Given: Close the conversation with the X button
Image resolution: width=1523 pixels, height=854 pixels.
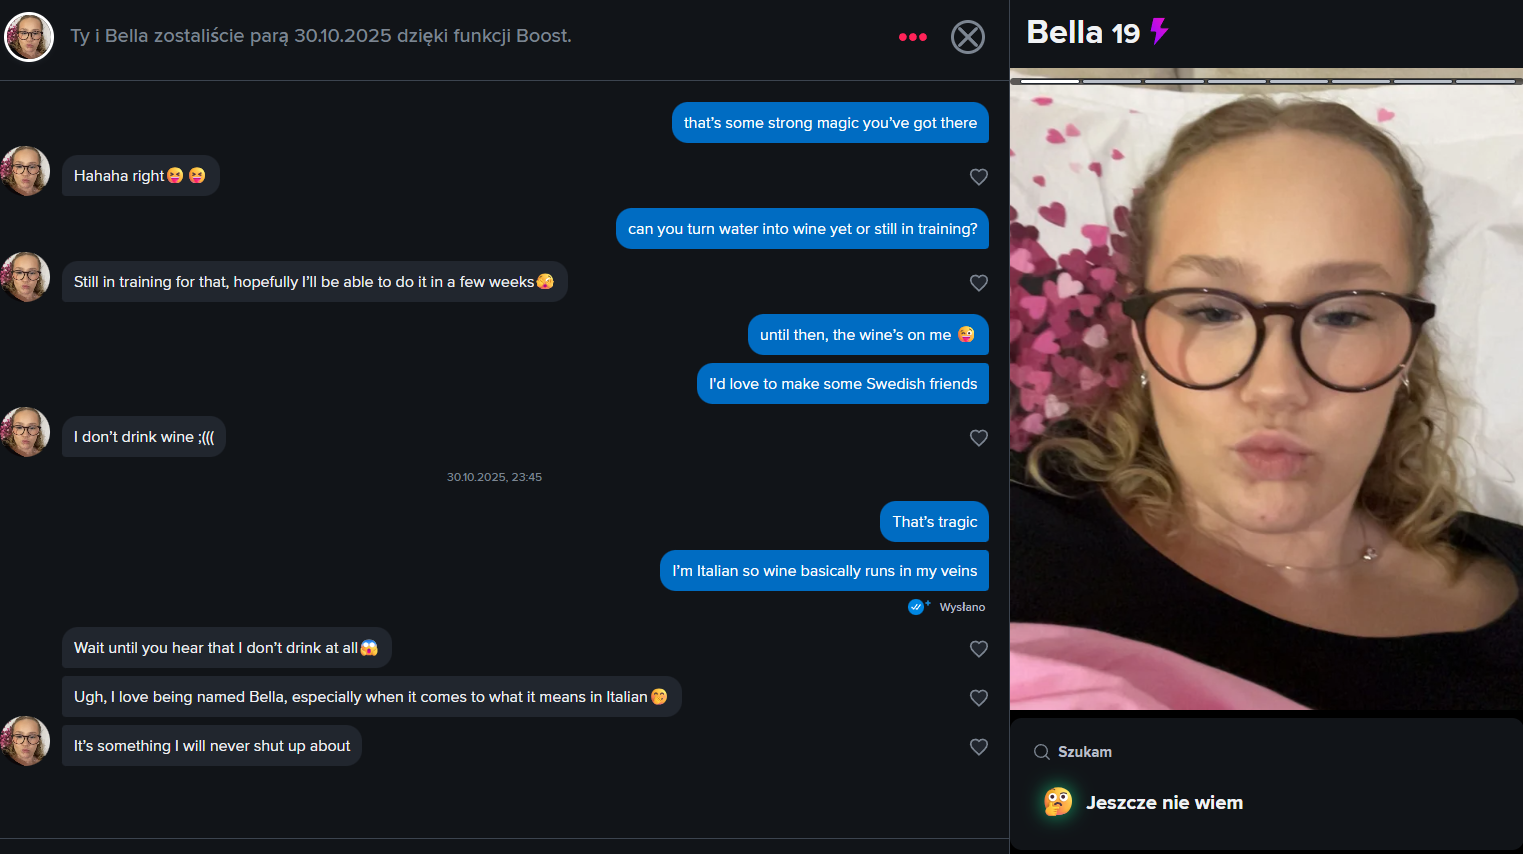Looking at the screenshot, I should click(x=967, y=37).
